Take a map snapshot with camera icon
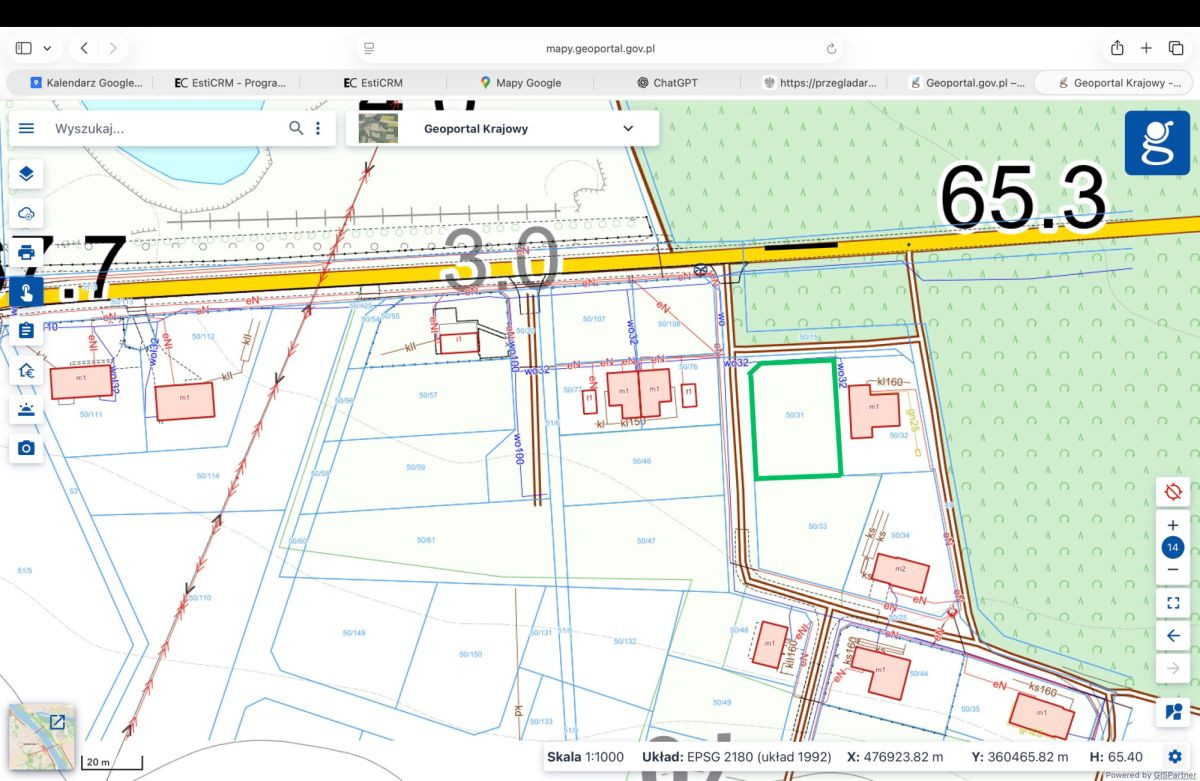 tap(26, 448)
